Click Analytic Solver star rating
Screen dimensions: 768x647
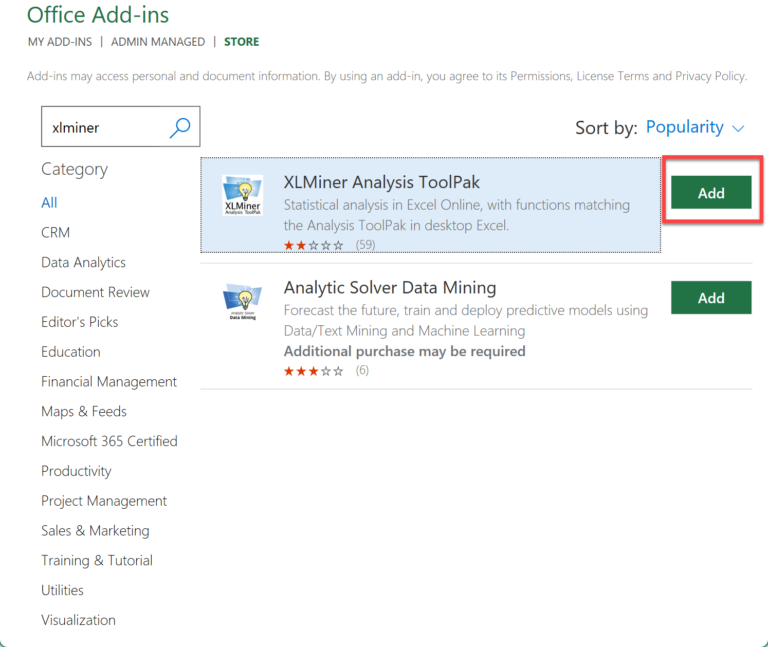pos(313,370)
